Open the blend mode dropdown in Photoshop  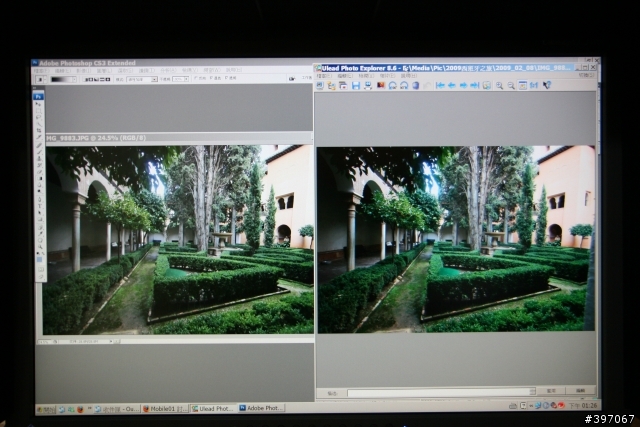point(142,80)
